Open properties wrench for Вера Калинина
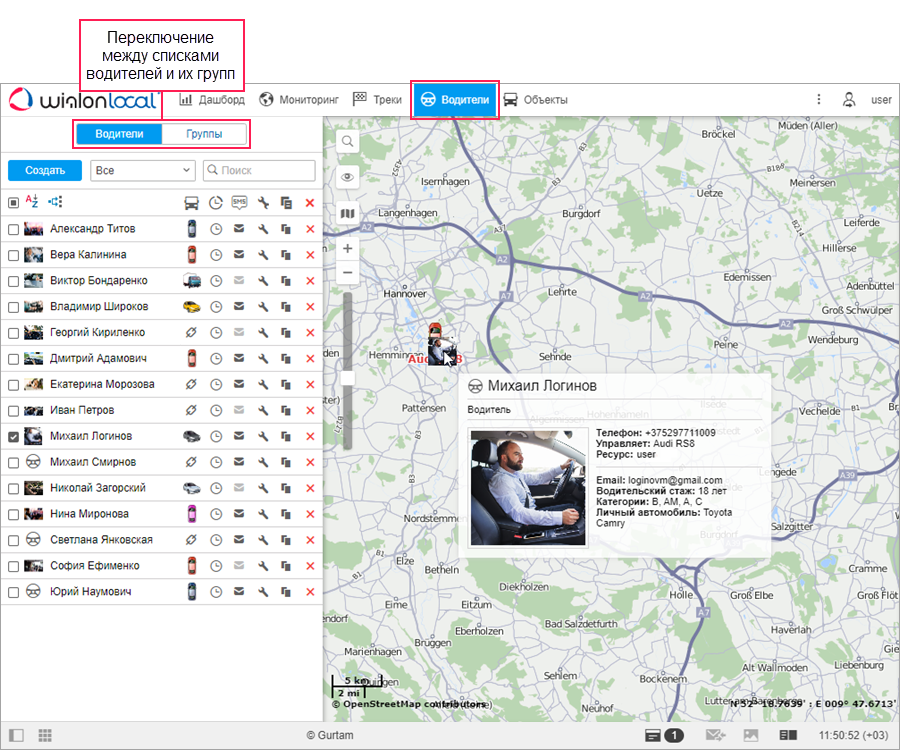The image size is (900, 750). [x=263, y=255]
